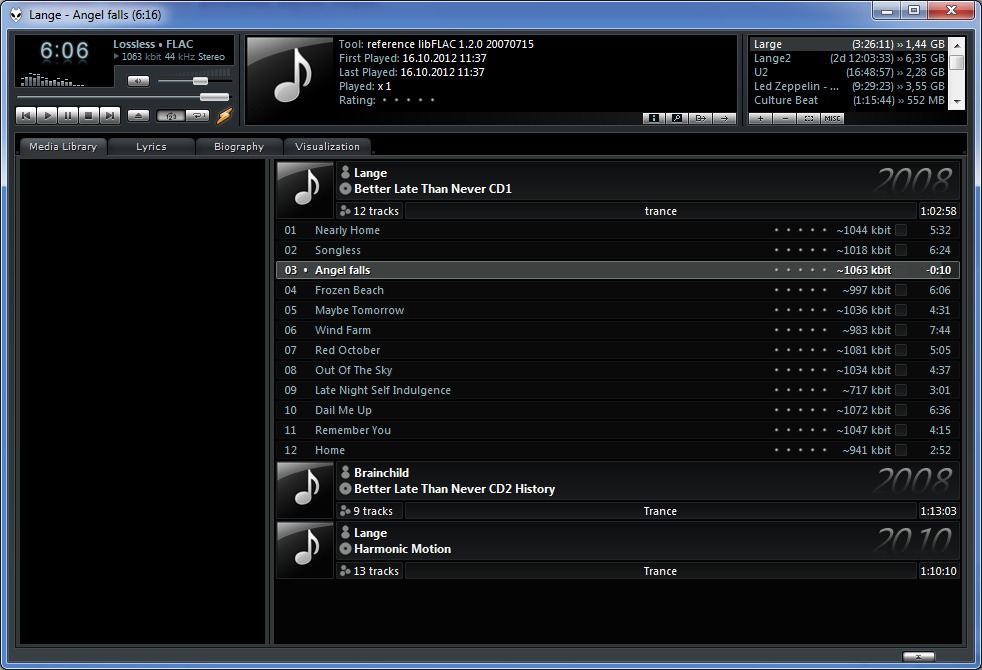Tick the checkbox on the Frozen Beach row
982x670 pixels.
(x=901, y=291)
